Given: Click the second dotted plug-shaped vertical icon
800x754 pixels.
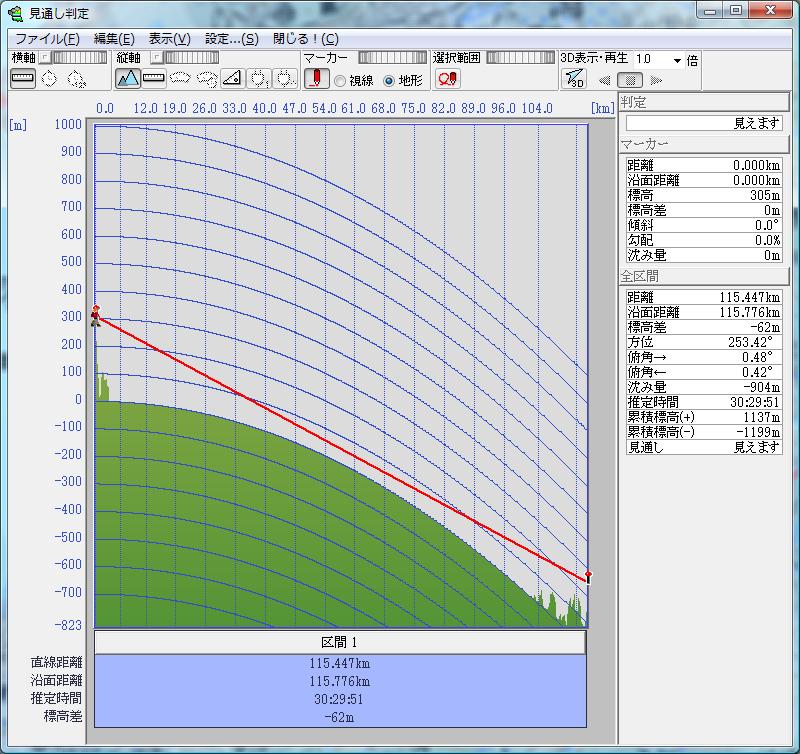Looking at the screenshot, I should pyautogui.click(x=285, y=79).
